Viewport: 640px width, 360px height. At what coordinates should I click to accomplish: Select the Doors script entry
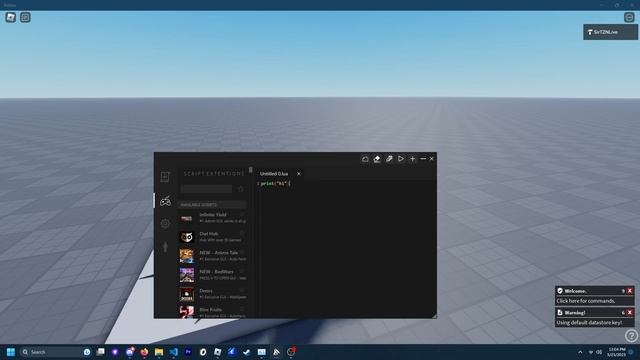(x=212, y=294)
